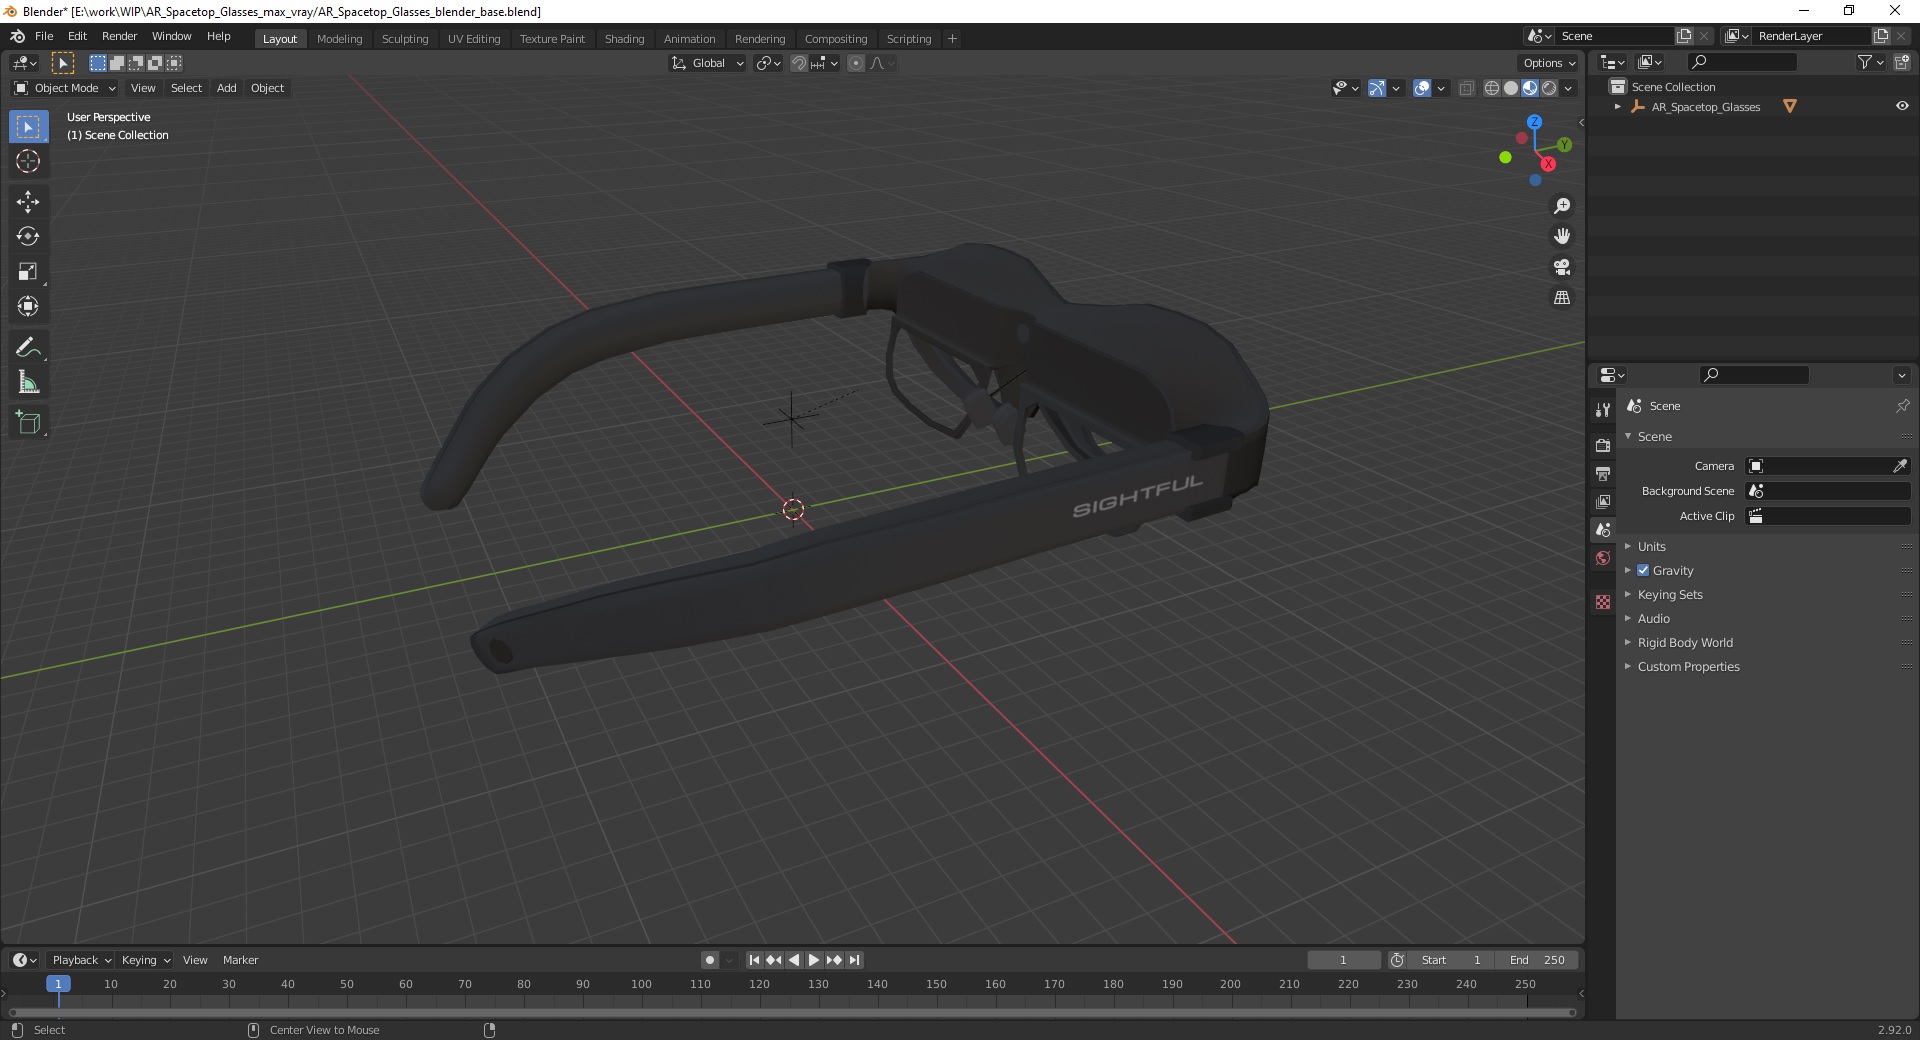Toggle show gizmo button

1377,88
